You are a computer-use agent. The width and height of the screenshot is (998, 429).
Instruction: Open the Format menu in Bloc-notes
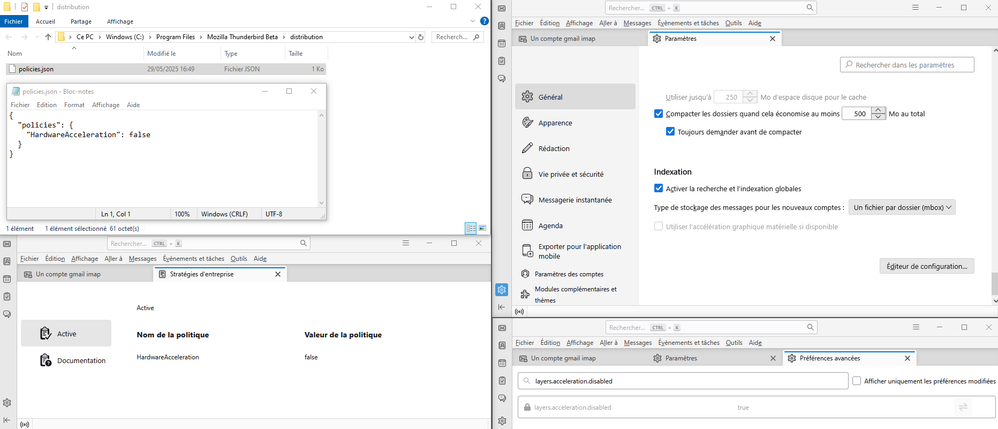(x=74, y=105)
